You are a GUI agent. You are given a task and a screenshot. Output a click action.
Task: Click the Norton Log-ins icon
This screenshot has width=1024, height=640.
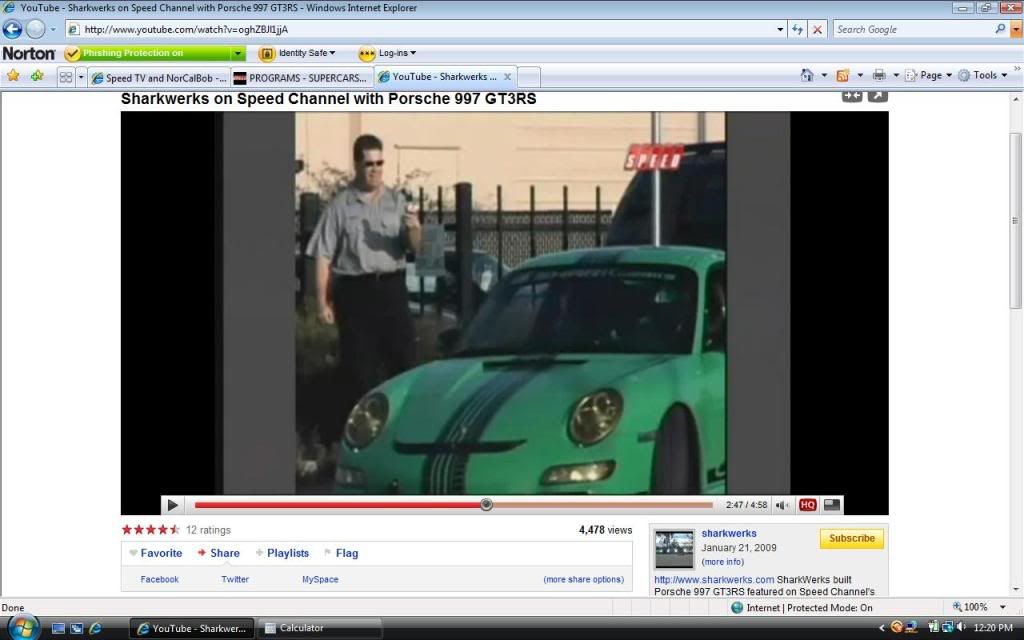367,54
